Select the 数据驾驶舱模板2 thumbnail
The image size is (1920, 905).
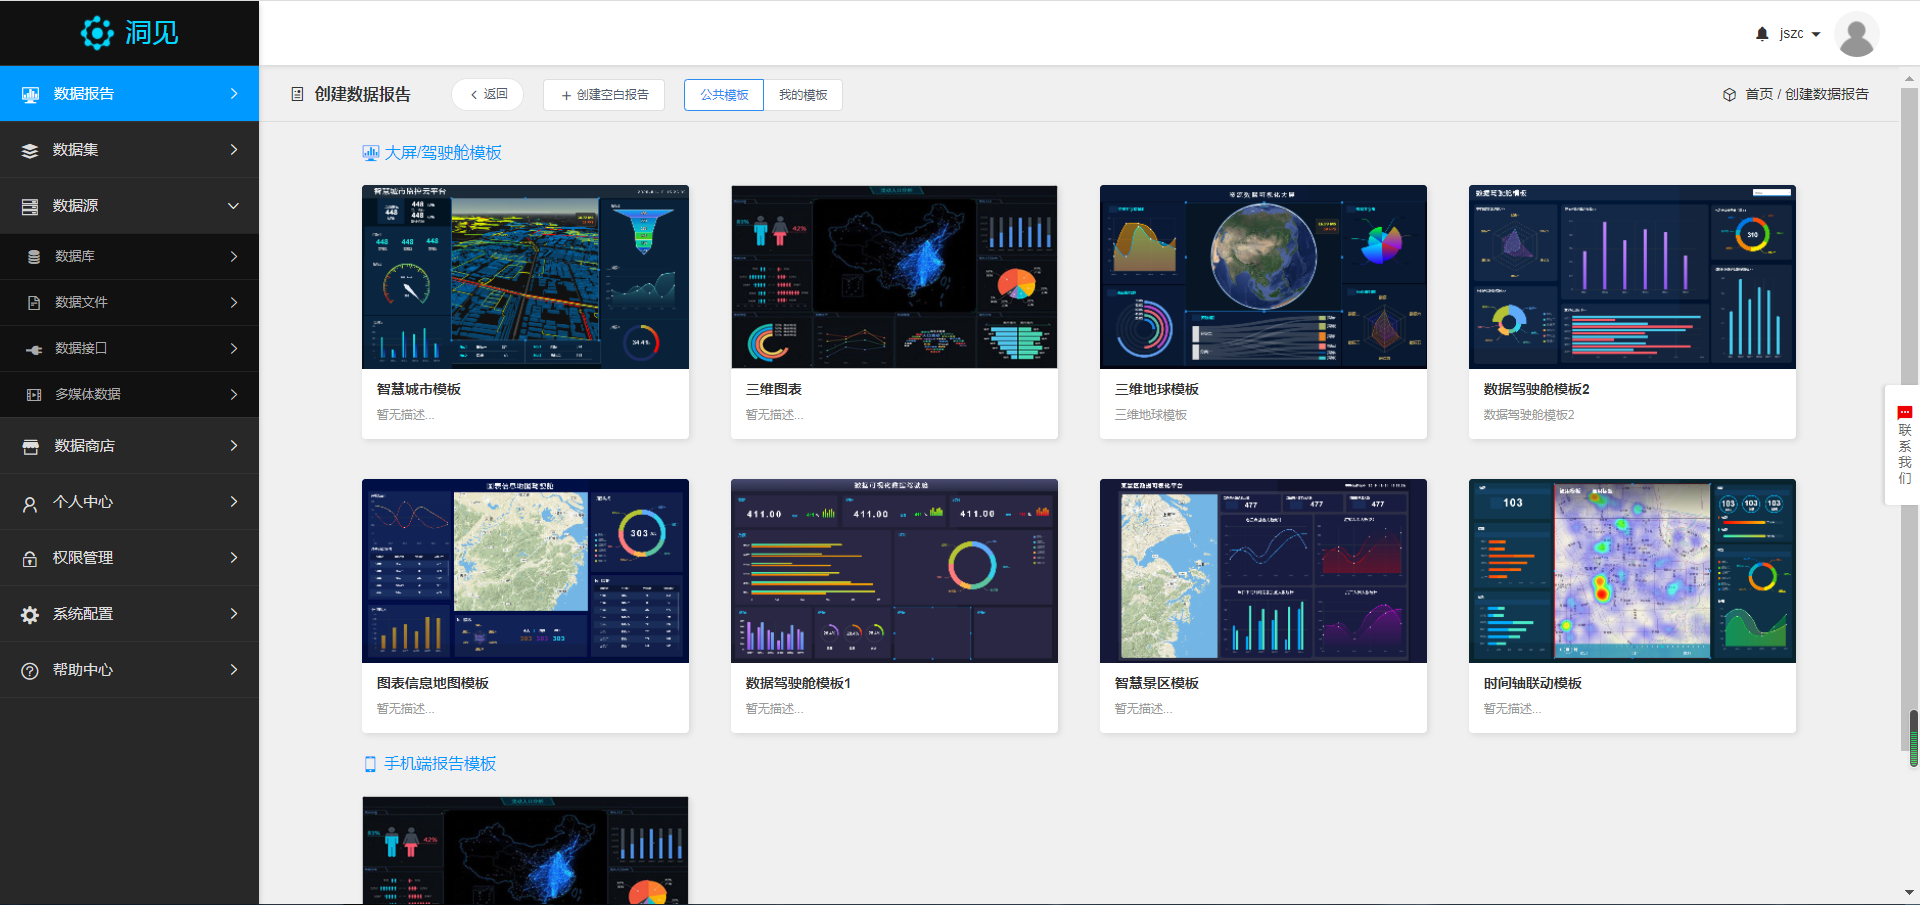tap(1632, 277)
